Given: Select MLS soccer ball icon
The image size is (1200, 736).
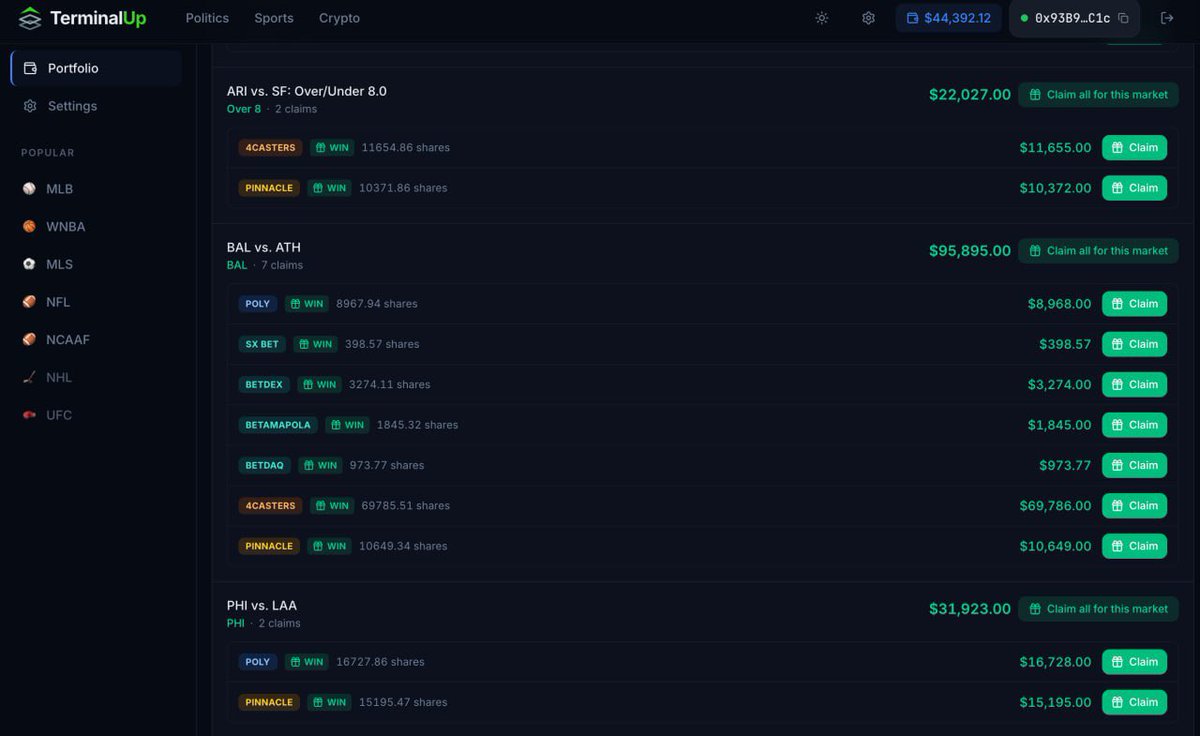Looking at the screenshot, I should pos(29,264).
